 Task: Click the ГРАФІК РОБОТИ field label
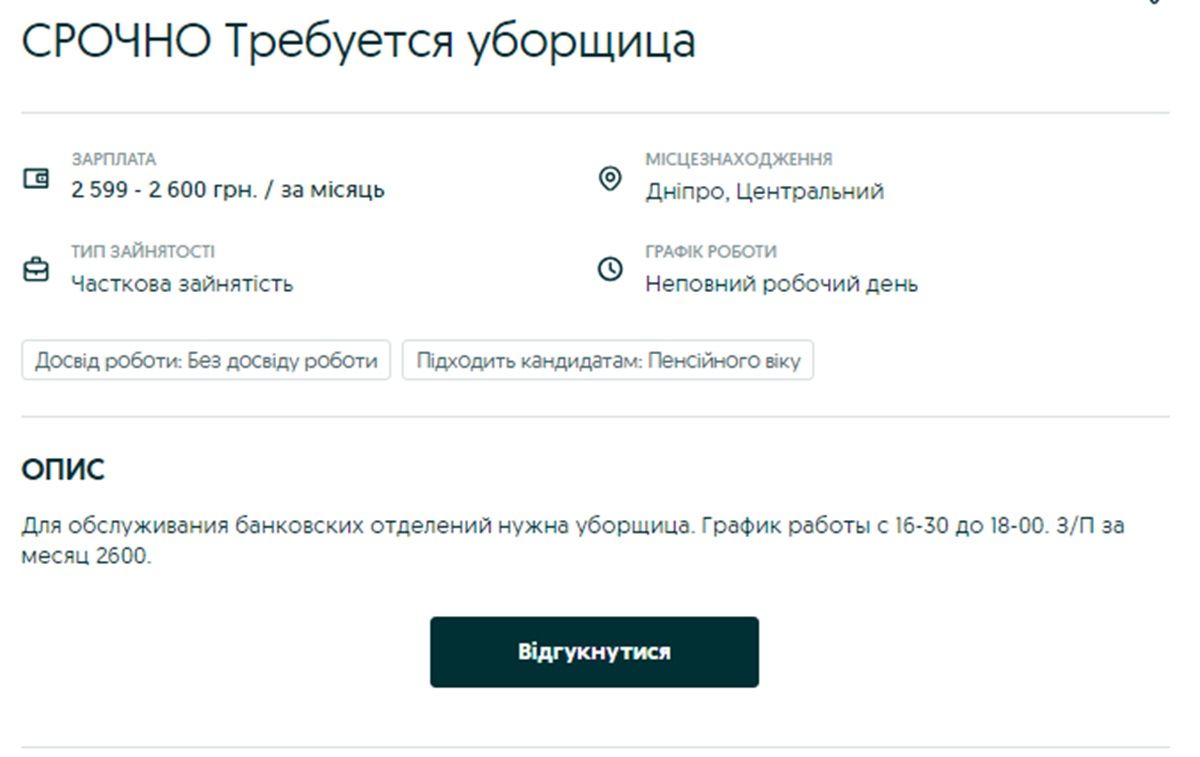coord(710,252)
